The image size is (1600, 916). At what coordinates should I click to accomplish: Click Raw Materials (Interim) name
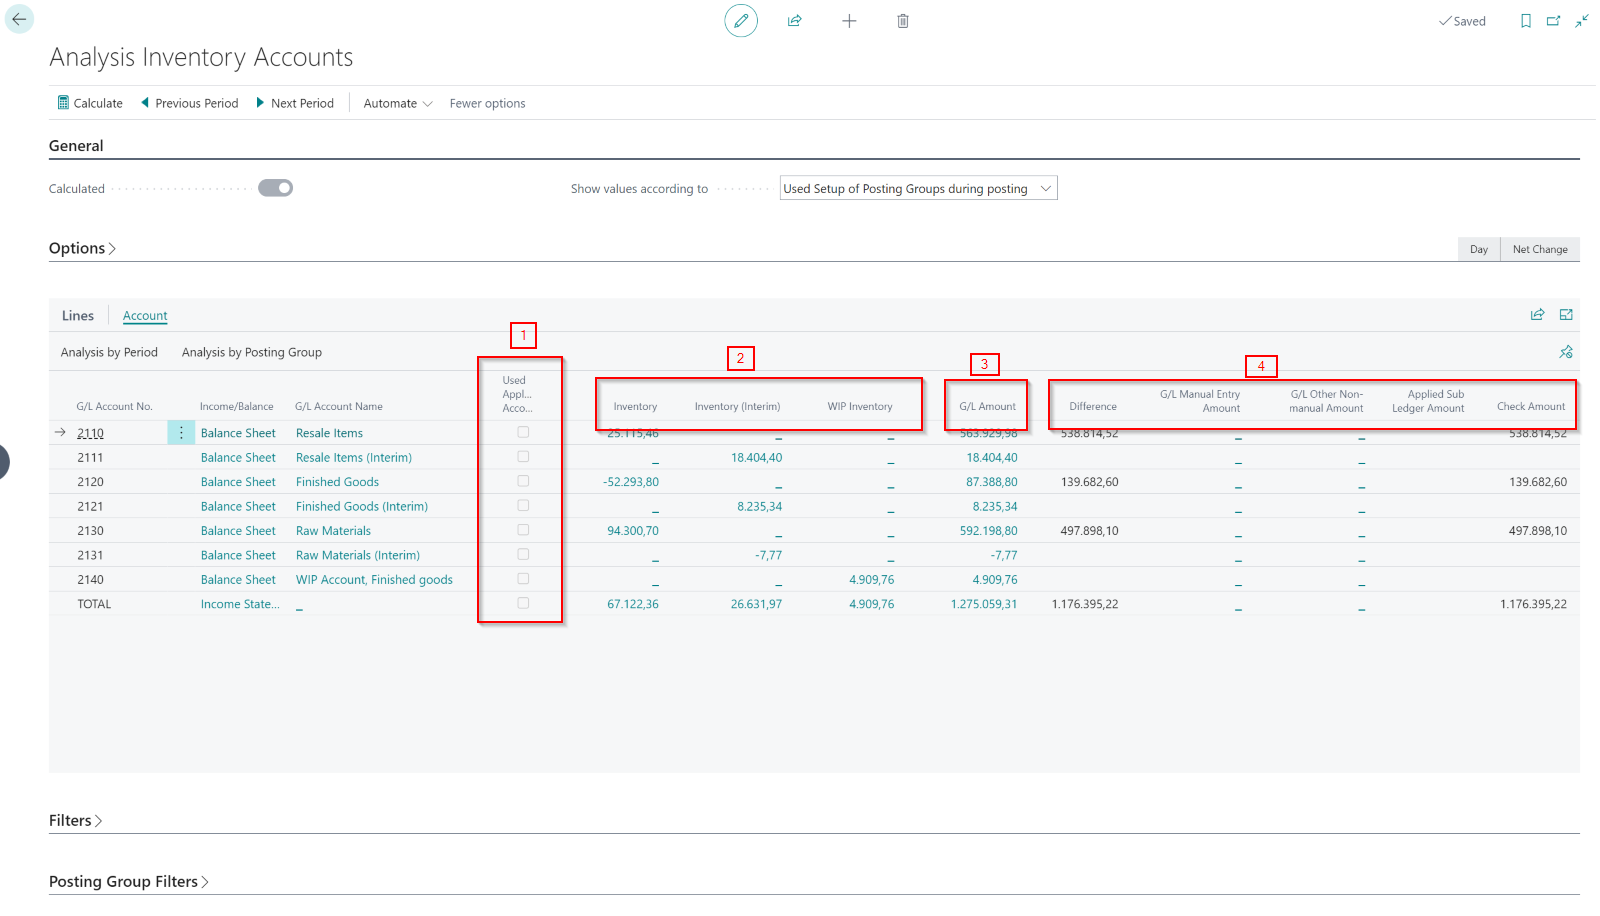(358, 556)
